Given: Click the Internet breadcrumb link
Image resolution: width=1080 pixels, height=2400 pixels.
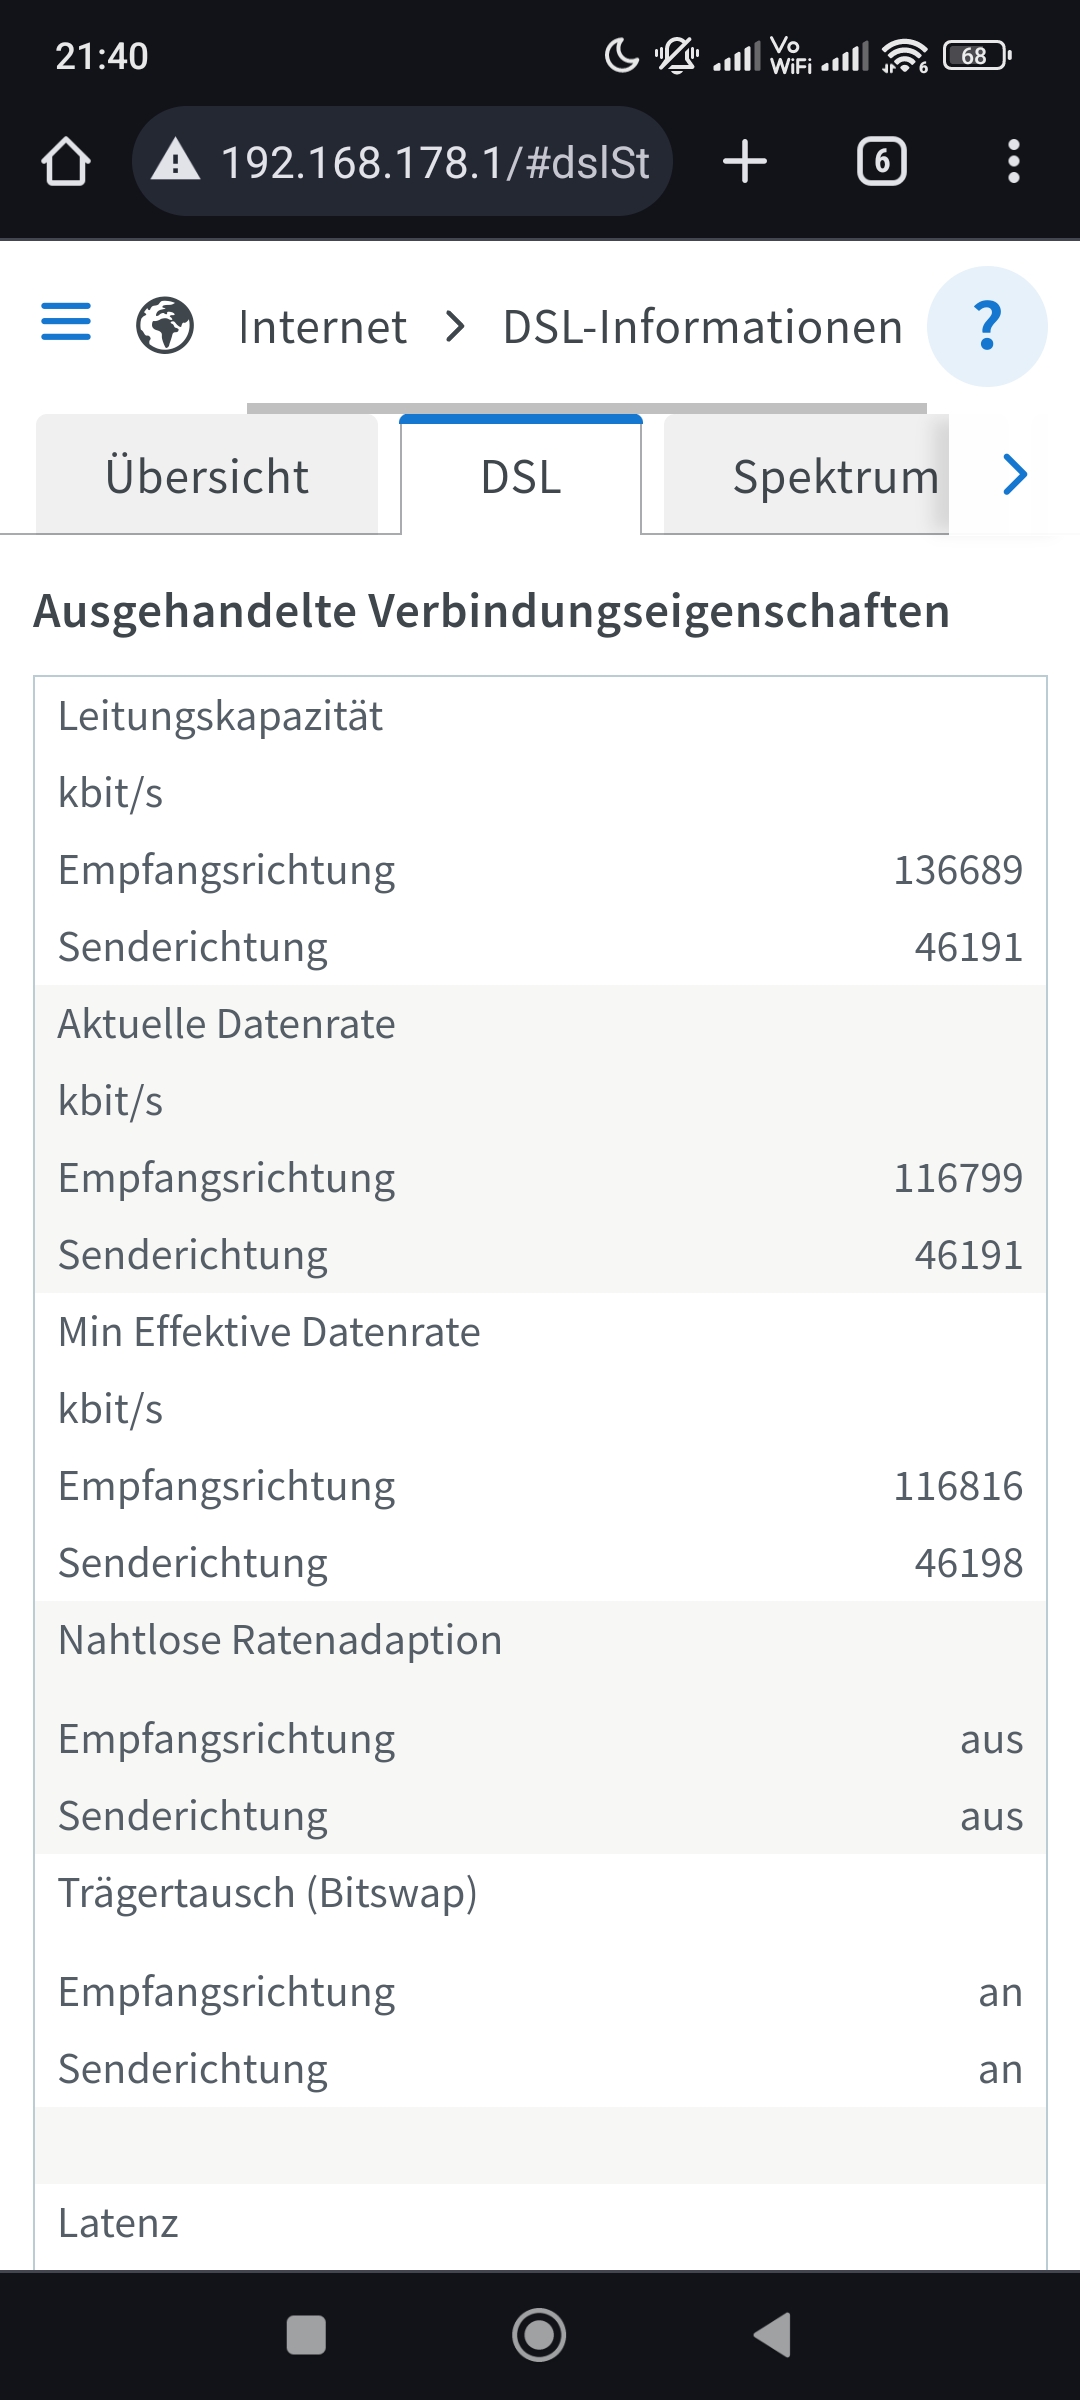Looking at the screenshot, I should [322, 327].
